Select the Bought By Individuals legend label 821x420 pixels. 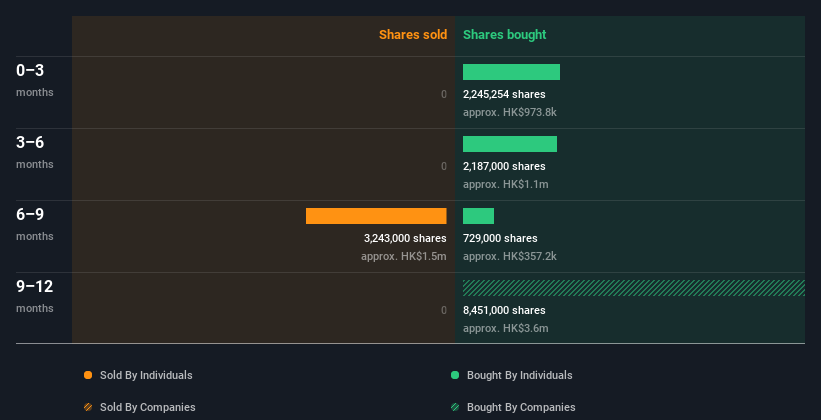[x=519, y=375]
